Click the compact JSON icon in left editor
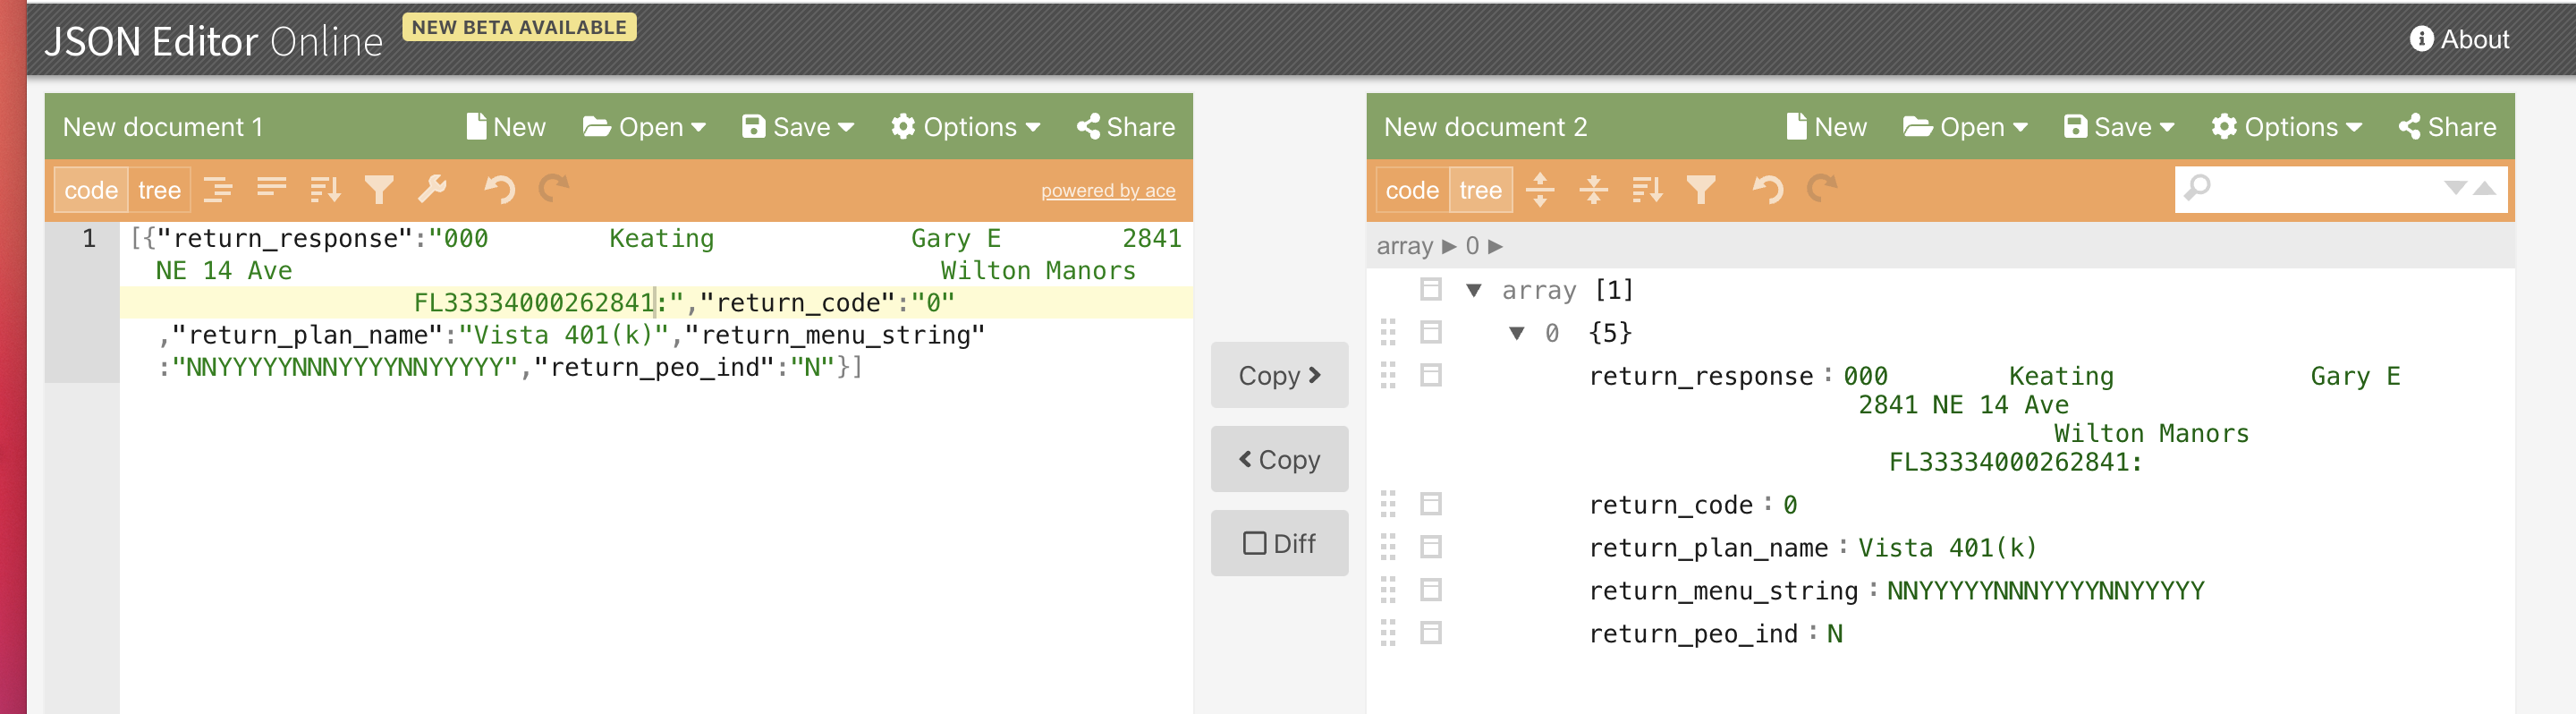Image resolution: width=2576 pixels, height=714 pixels. pyautogui.click(x=271, y=189)
